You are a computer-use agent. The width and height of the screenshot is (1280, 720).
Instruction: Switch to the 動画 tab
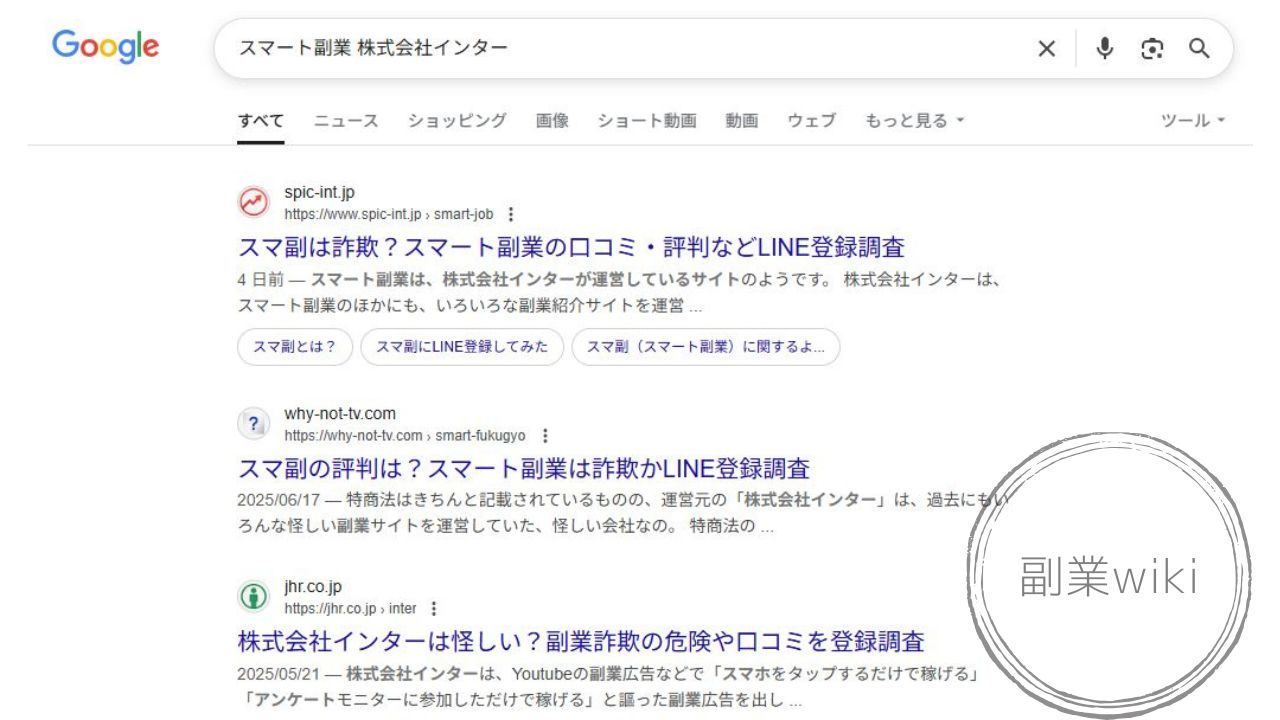(742, 121)
